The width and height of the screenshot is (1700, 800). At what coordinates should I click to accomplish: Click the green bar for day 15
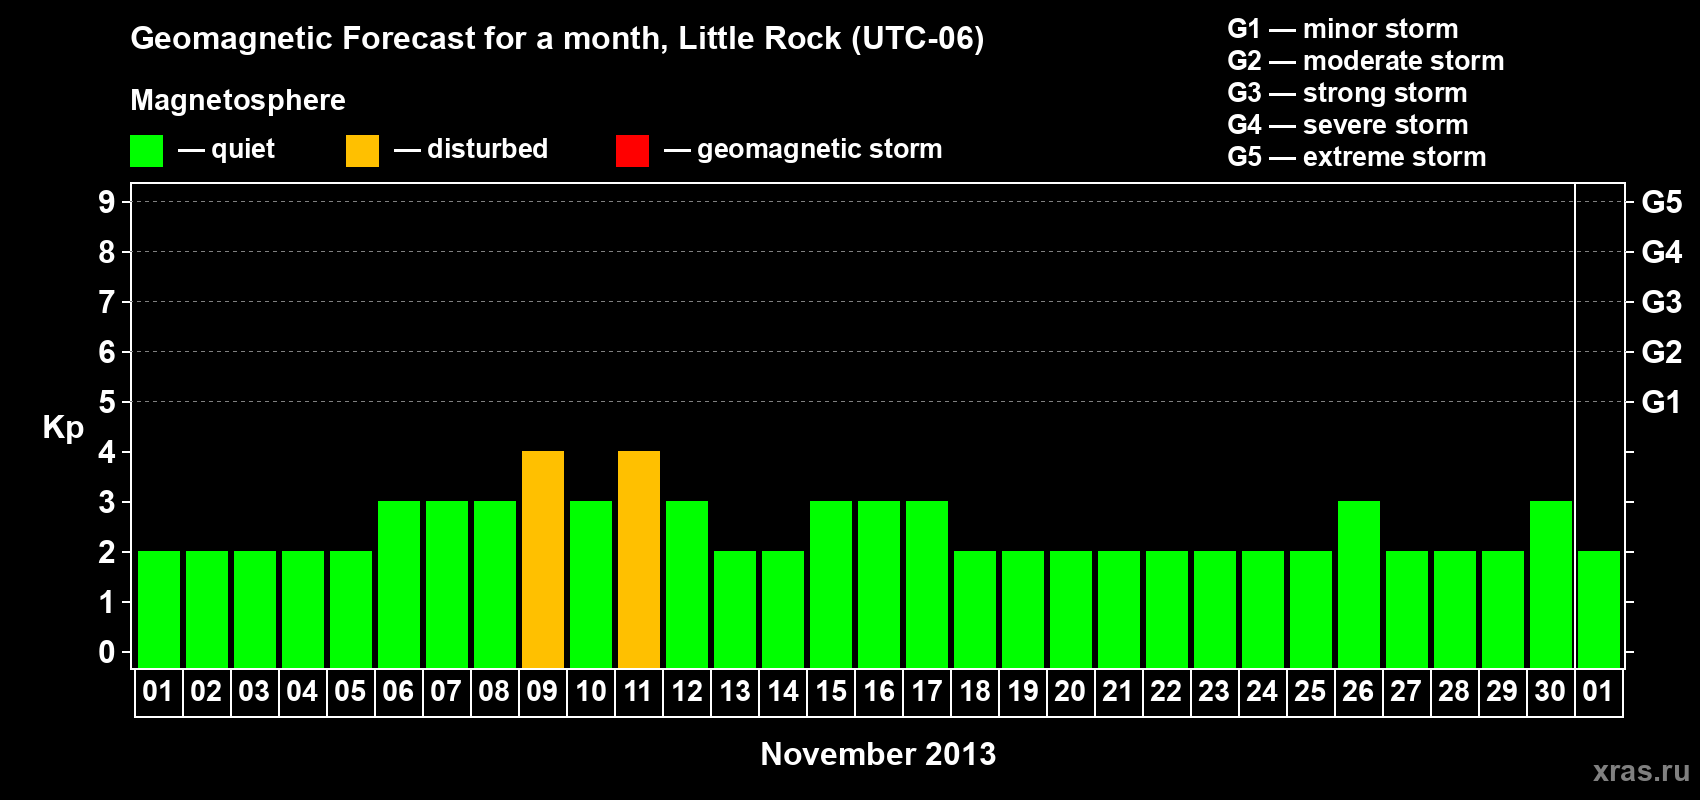click(831, 585)
